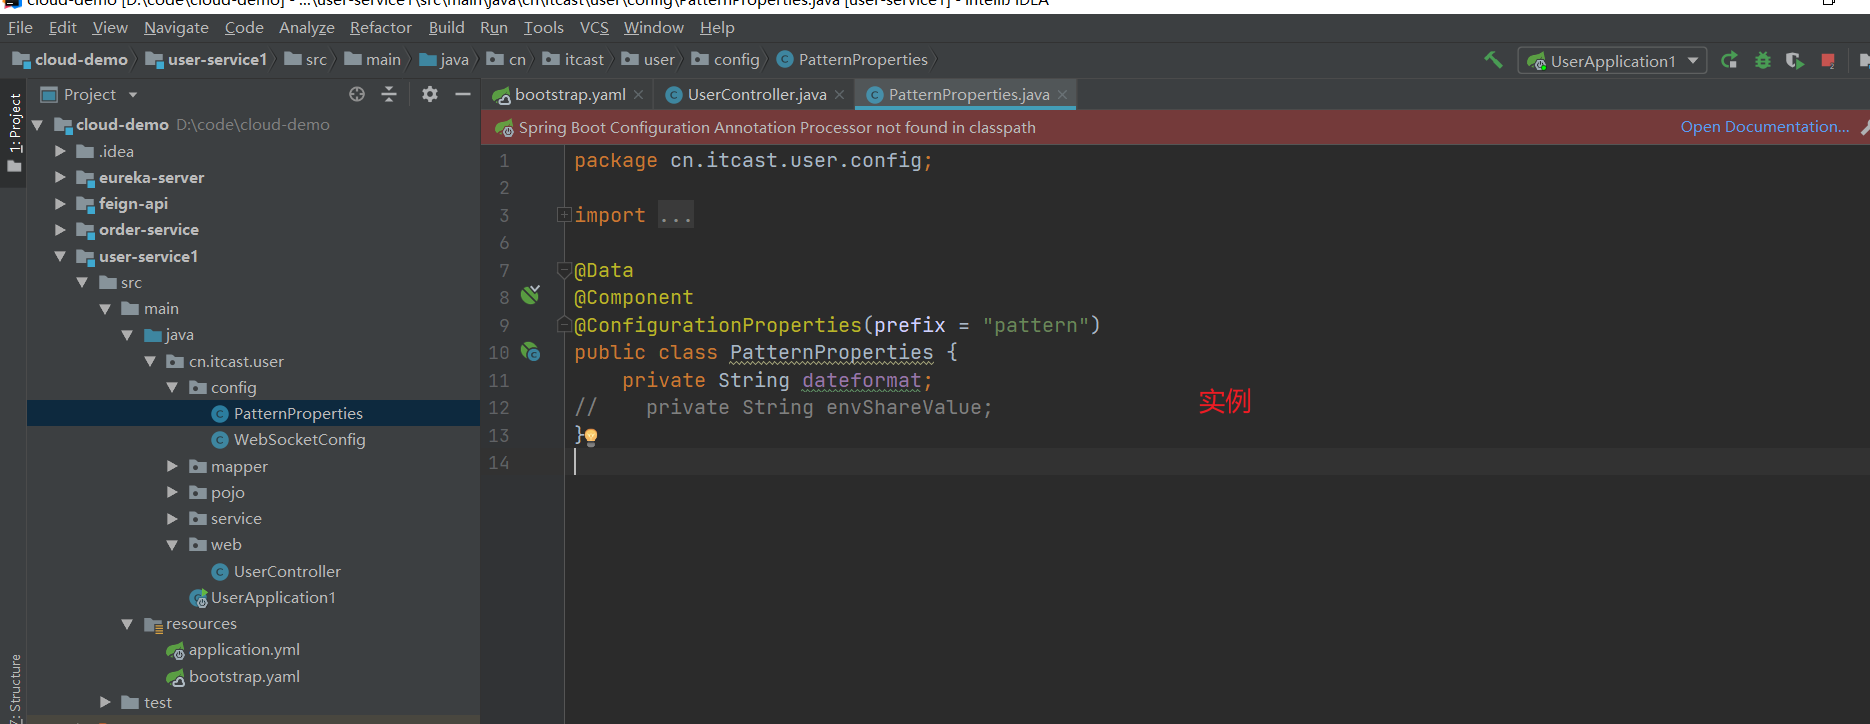Select PatternProperties class in the tree

point(298,414)
